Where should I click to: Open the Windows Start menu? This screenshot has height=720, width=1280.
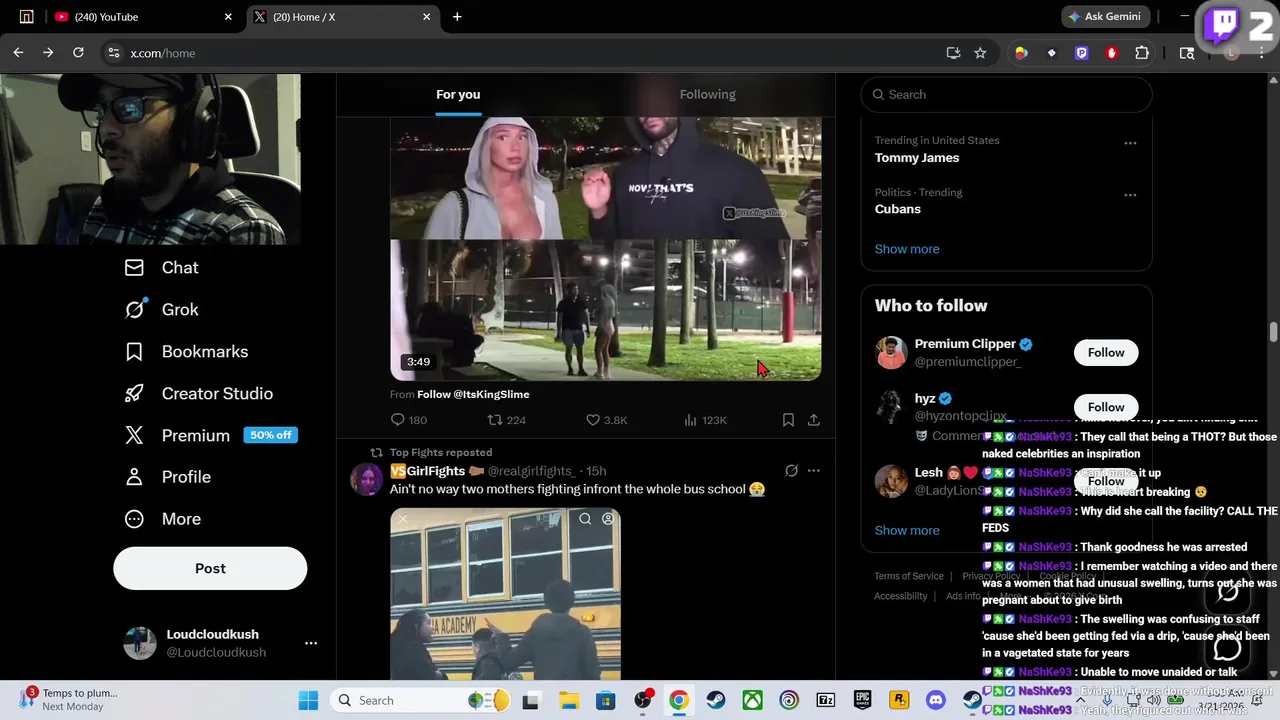click(308, 700)
